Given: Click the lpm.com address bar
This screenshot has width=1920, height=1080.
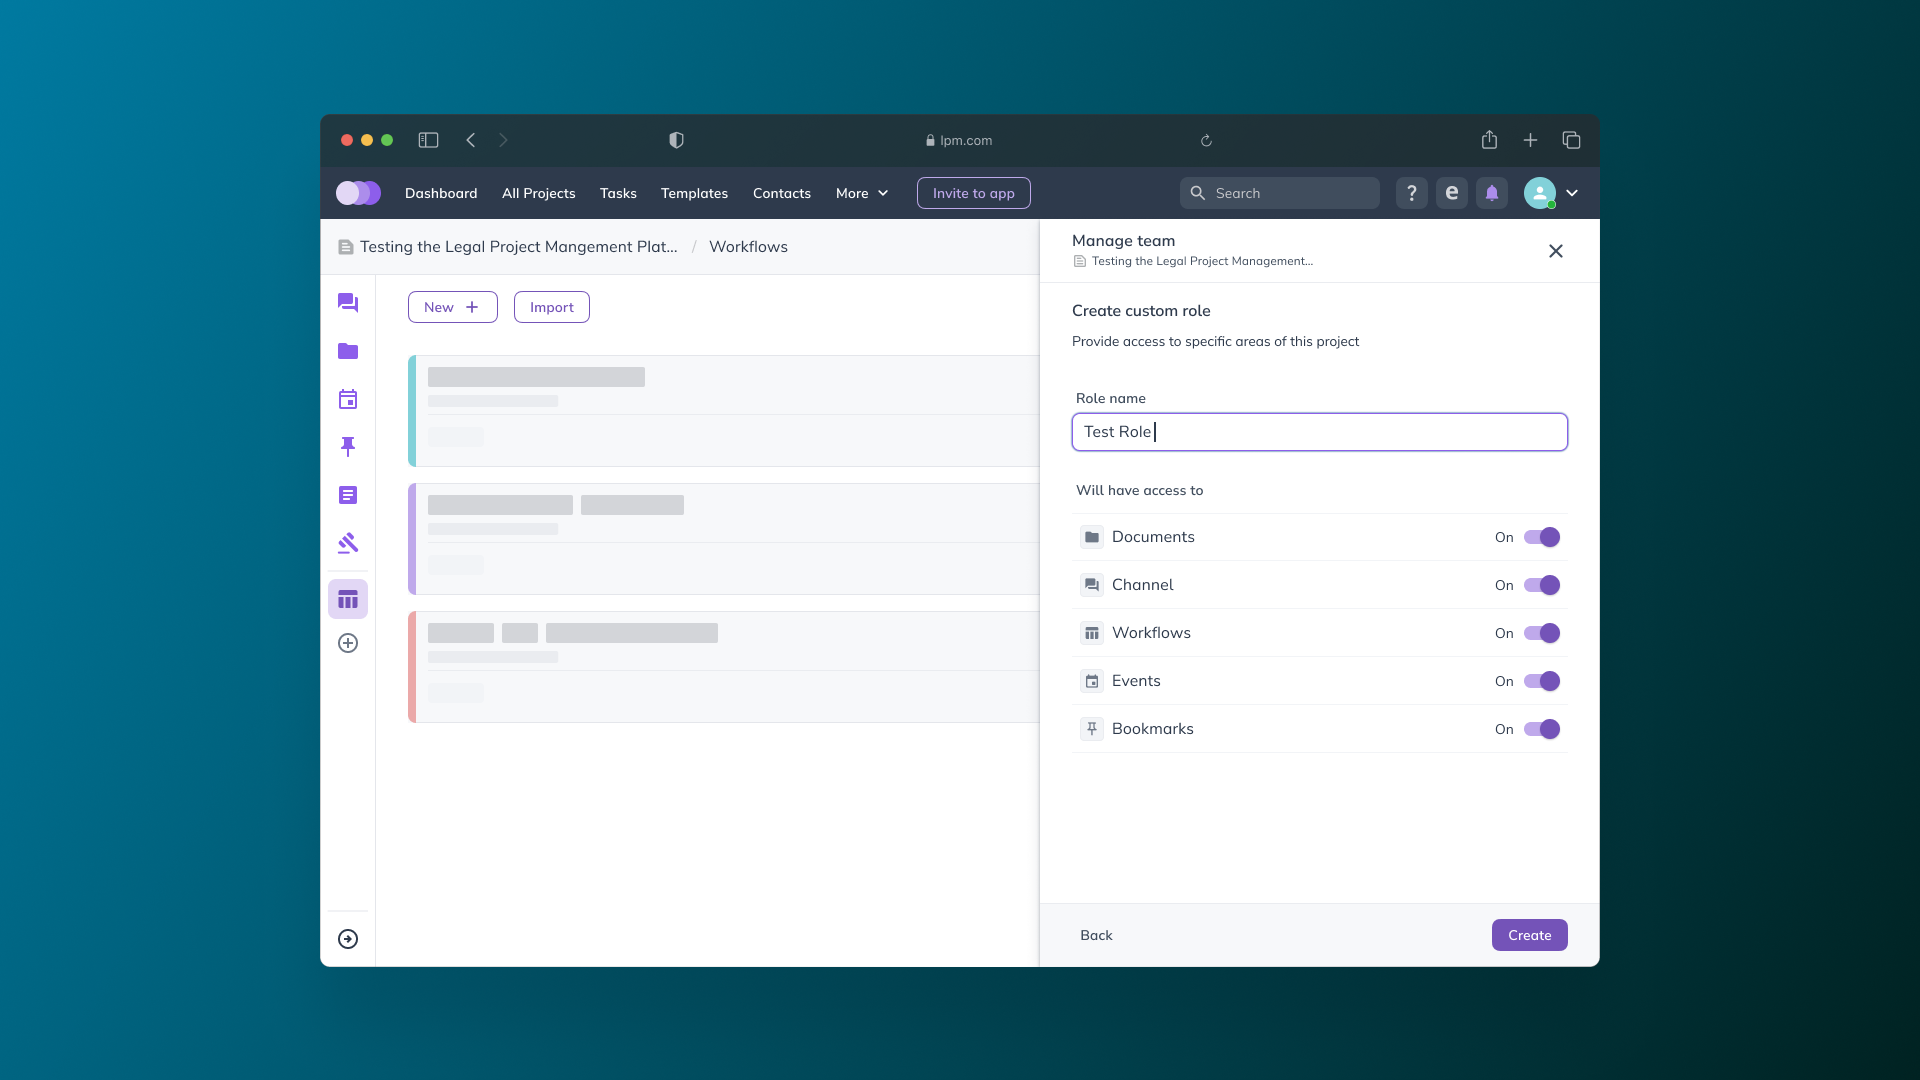Looking at the screenshot, I should [959, 140].
